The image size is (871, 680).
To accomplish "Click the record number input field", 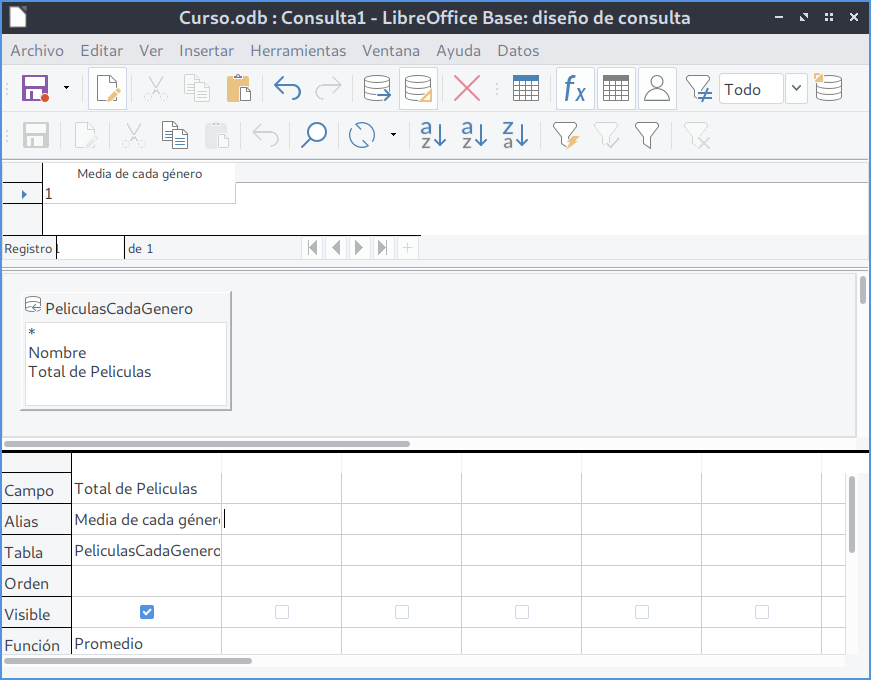I will pos(89,248).
